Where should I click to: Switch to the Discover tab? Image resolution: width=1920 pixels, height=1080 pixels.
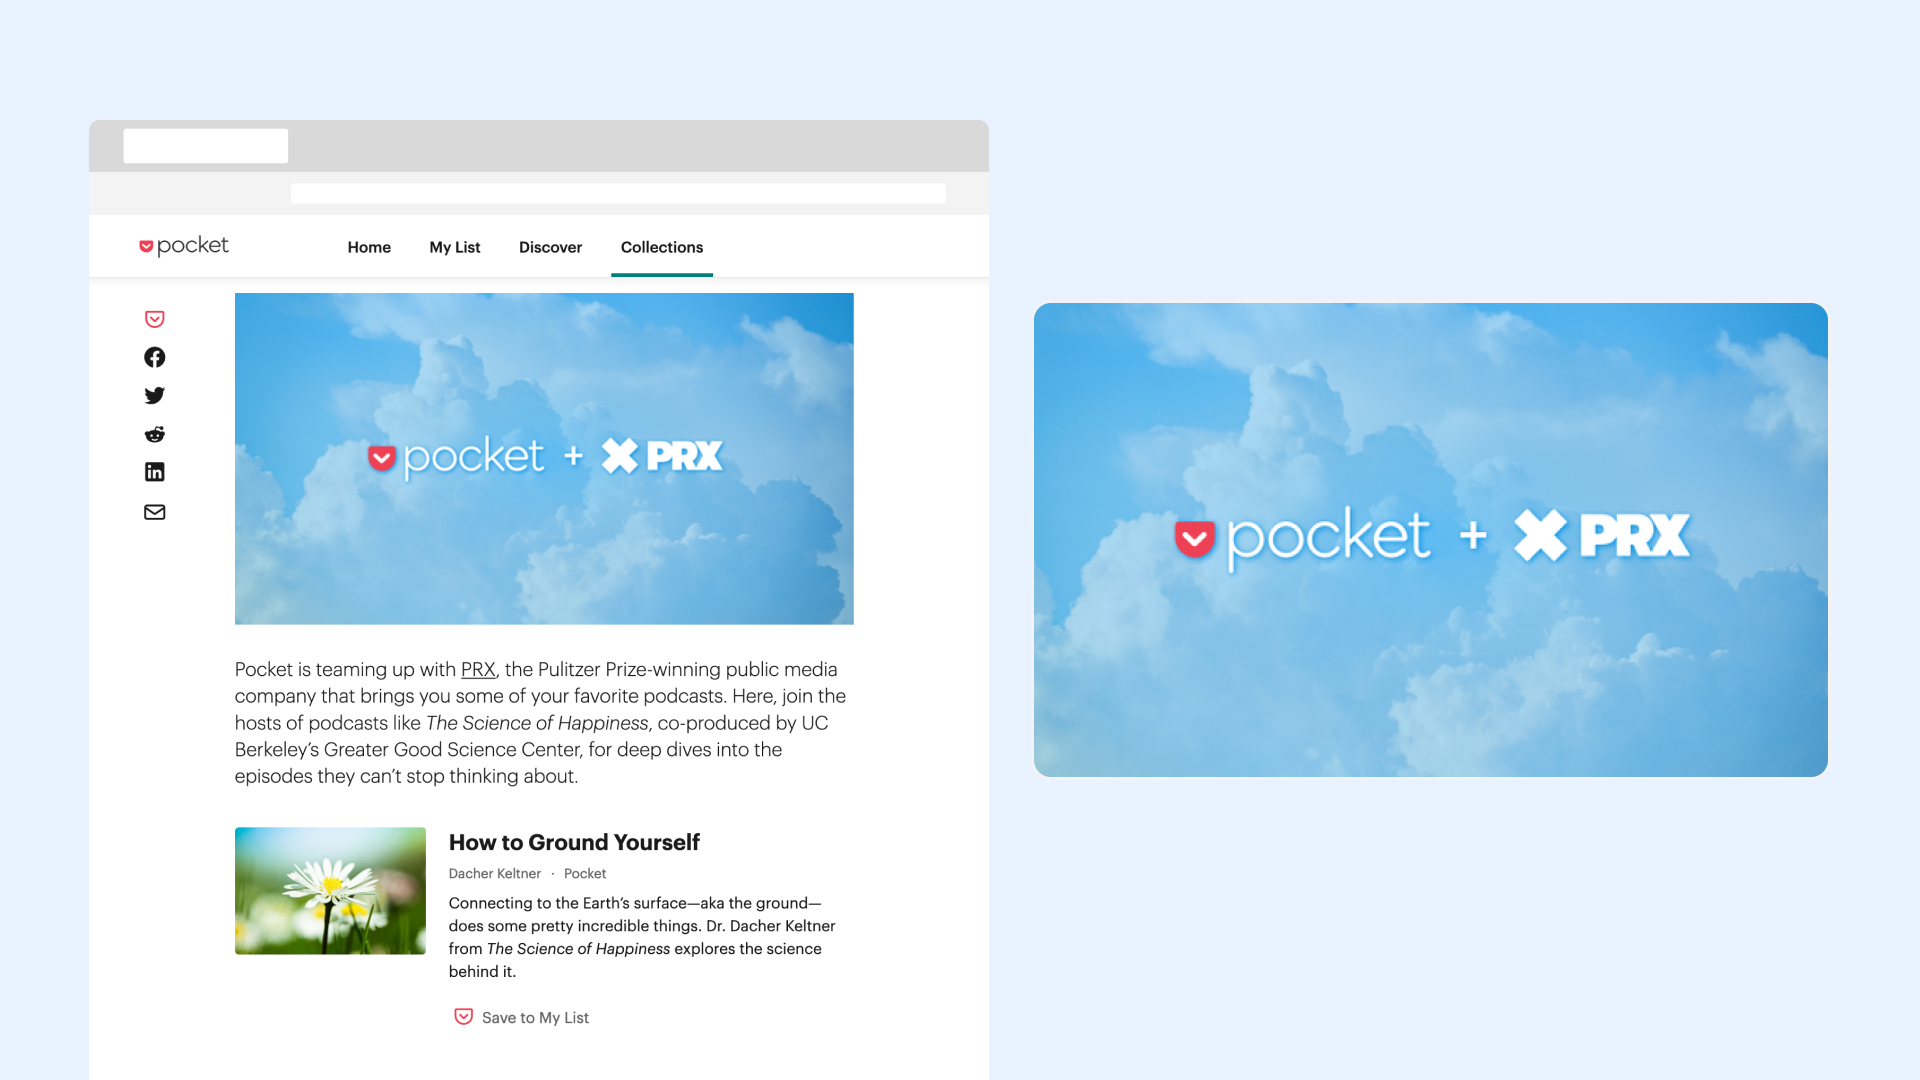point(550,247)
